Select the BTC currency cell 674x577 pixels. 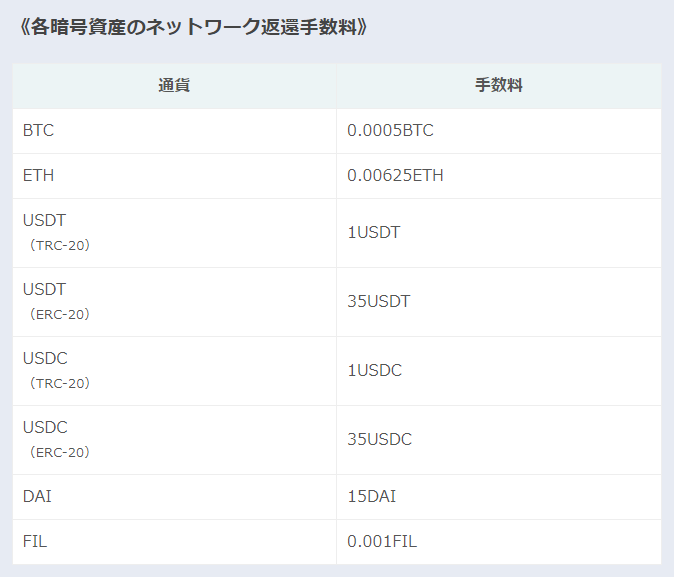coord(174,131)
